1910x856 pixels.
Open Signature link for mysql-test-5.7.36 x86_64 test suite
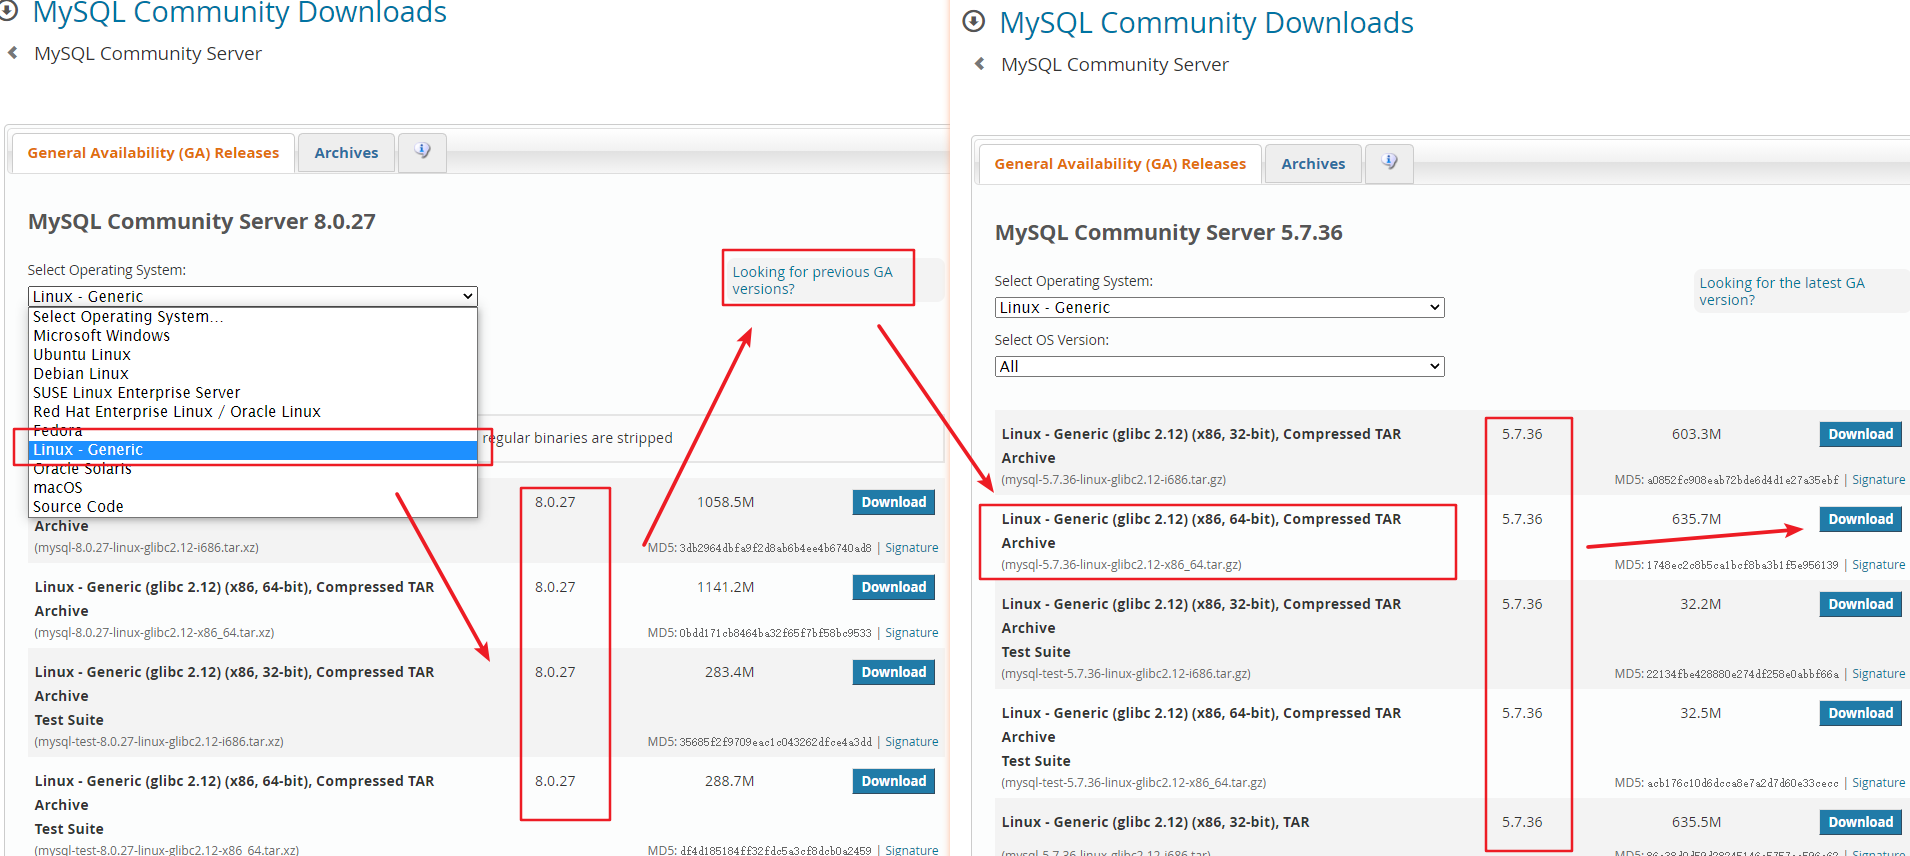(1878, 783)
